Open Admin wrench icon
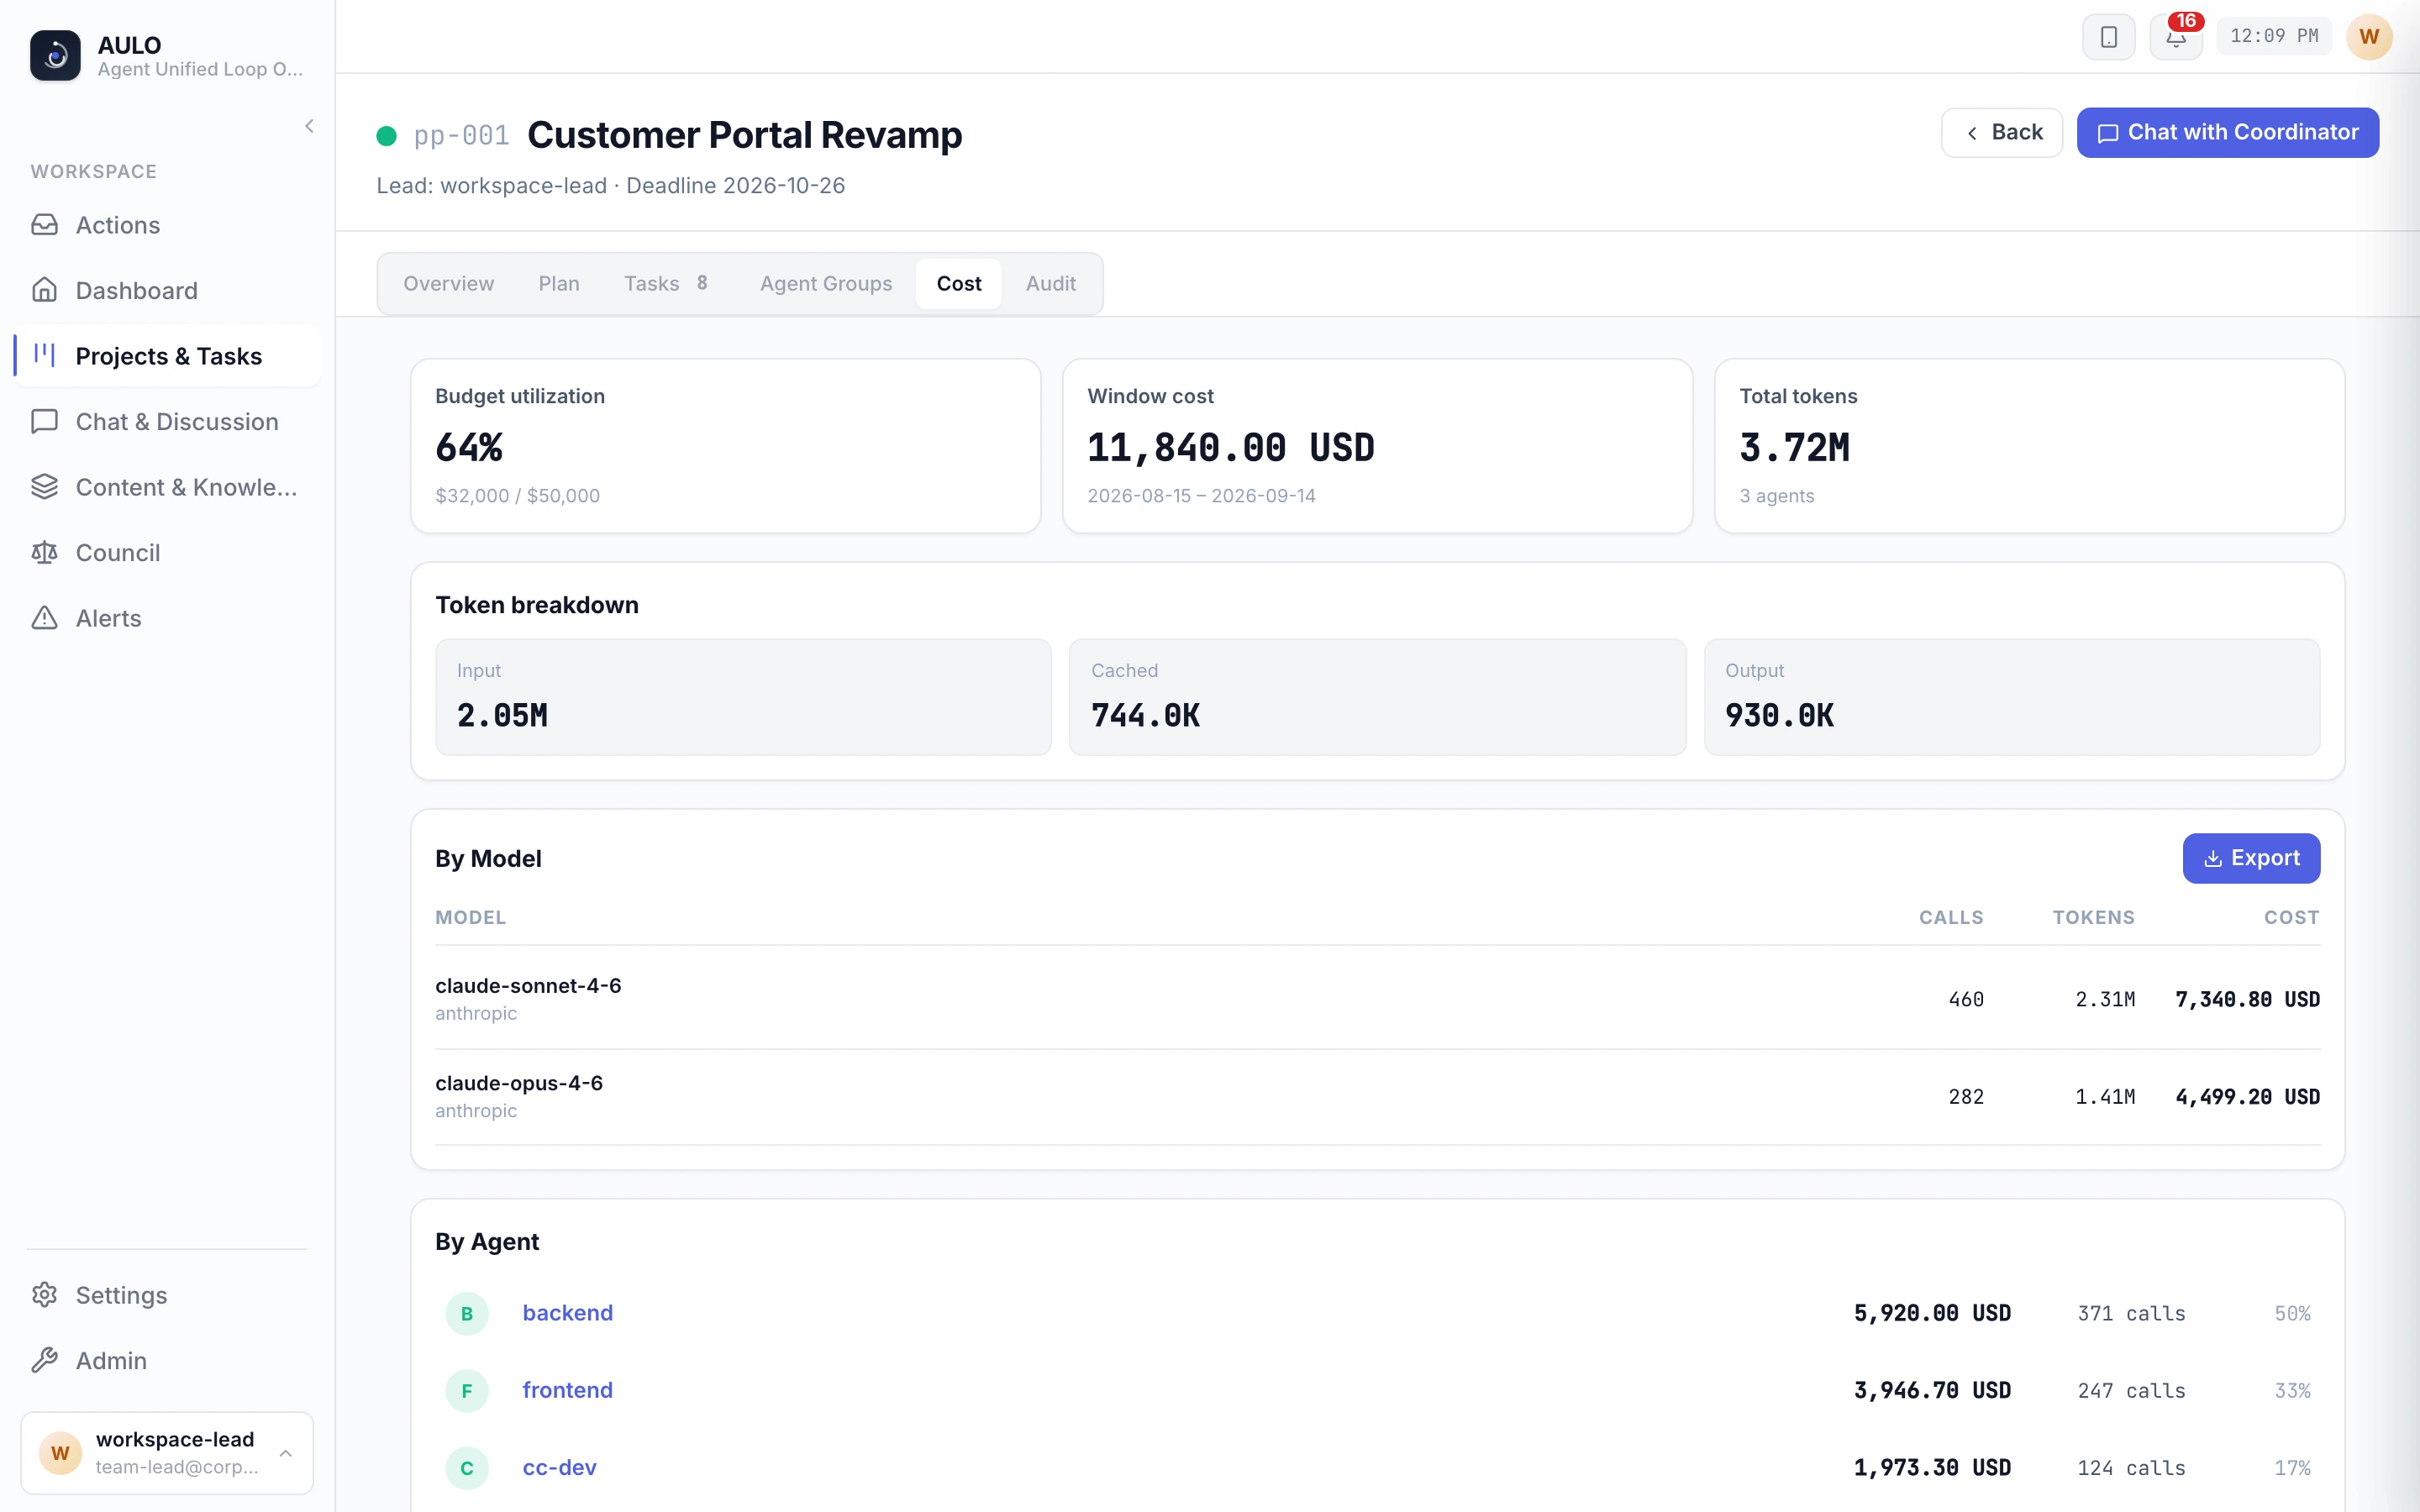The width and height of the screenshot is (2420, 1512). [x=44, y=1360]
